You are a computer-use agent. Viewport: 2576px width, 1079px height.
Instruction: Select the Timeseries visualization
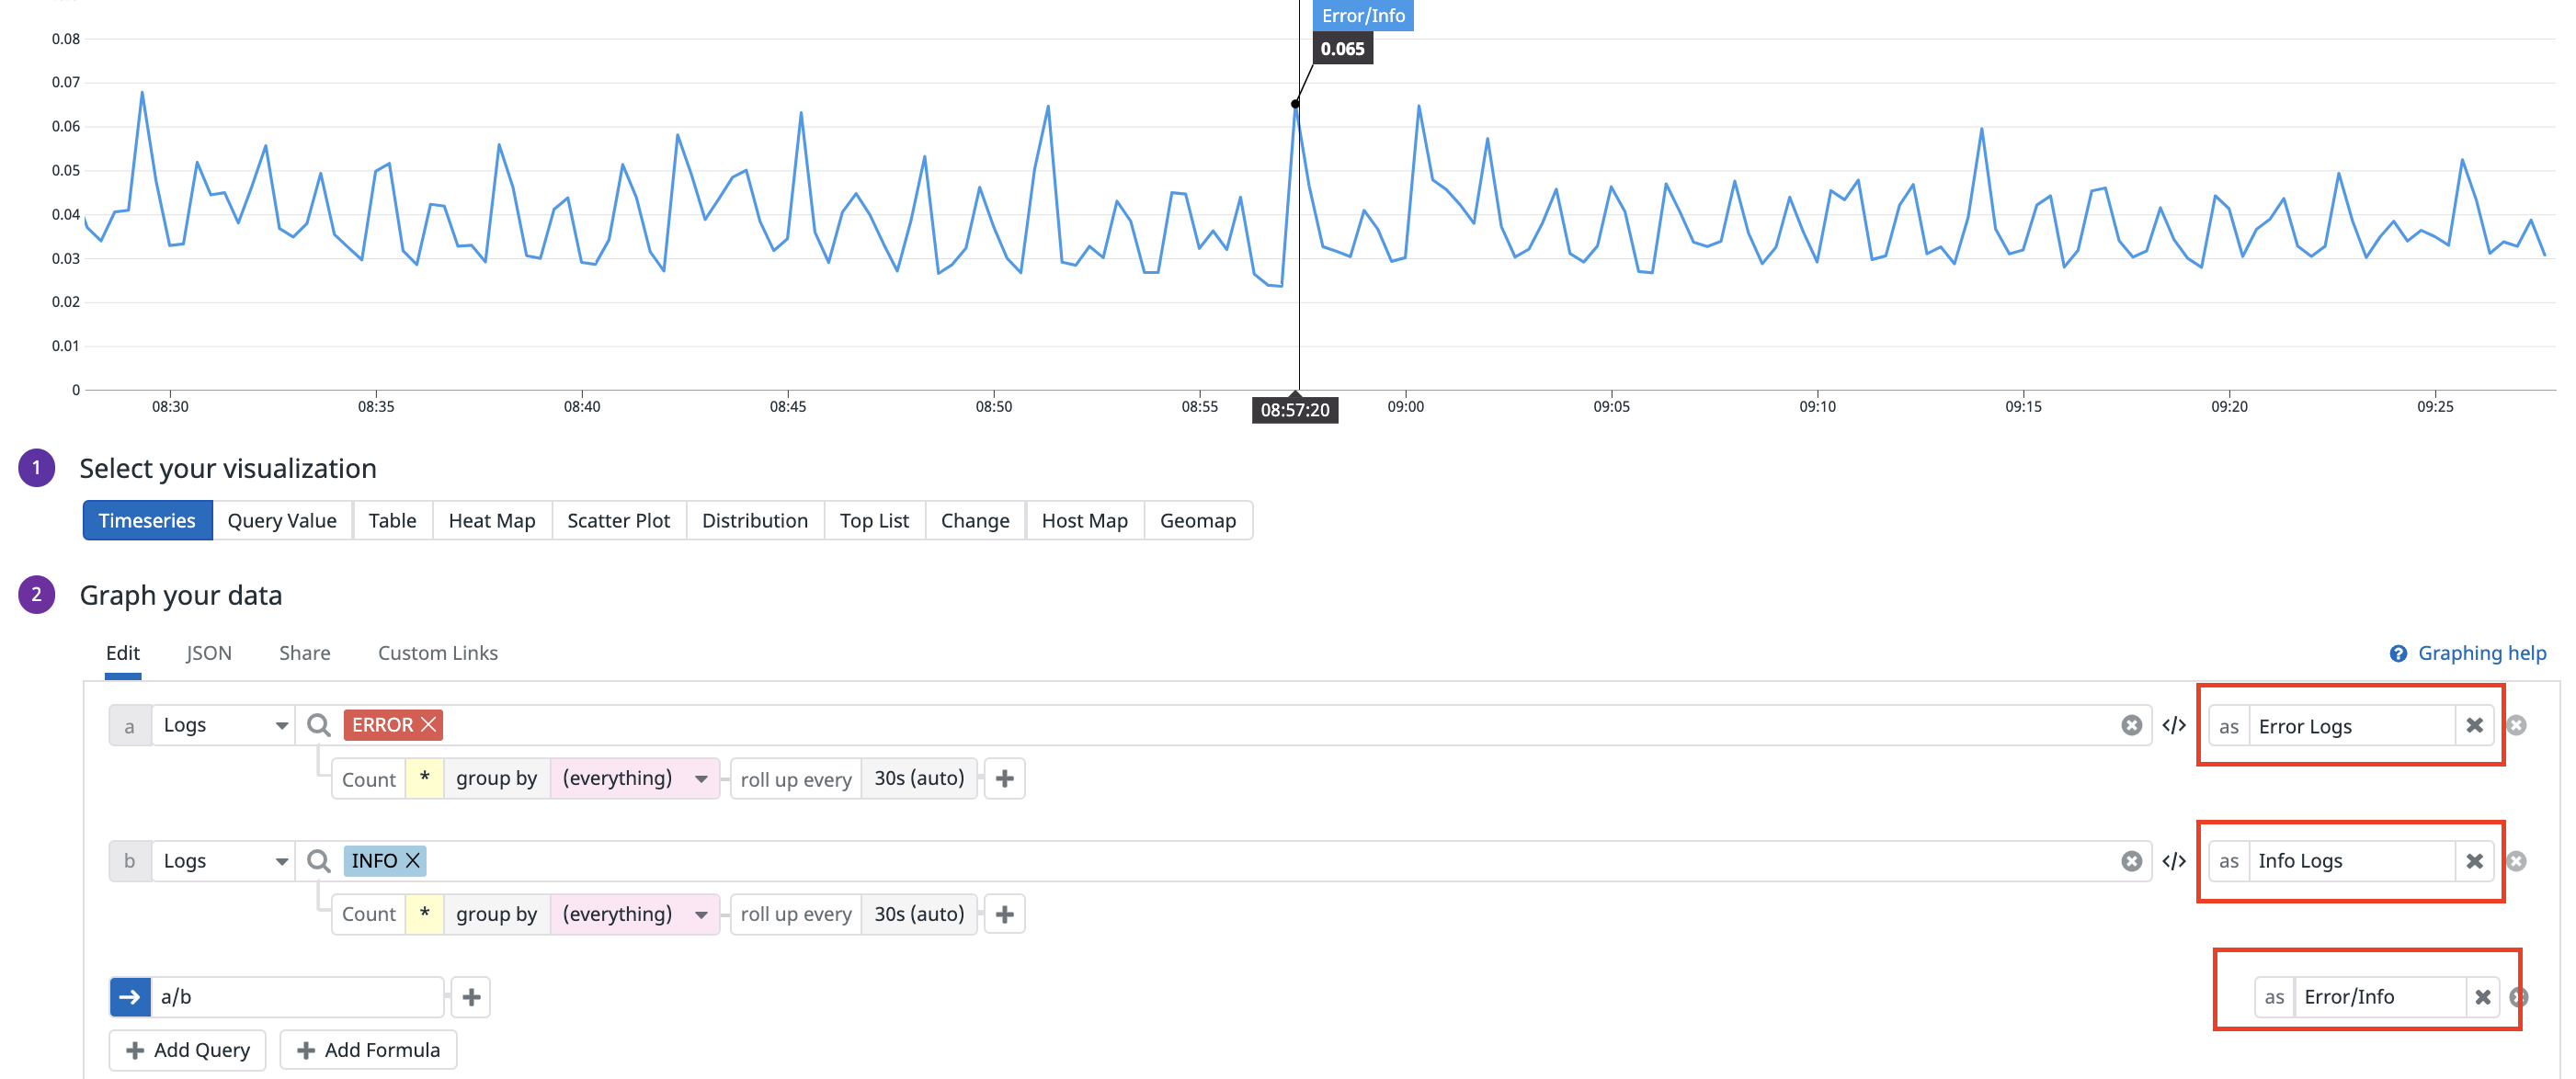(x=147, y=520)
